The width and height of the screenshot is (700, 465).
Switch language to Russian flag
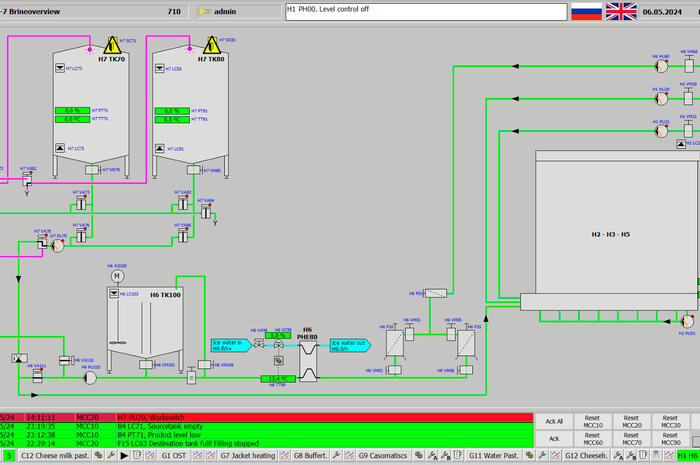click(587, 11)
